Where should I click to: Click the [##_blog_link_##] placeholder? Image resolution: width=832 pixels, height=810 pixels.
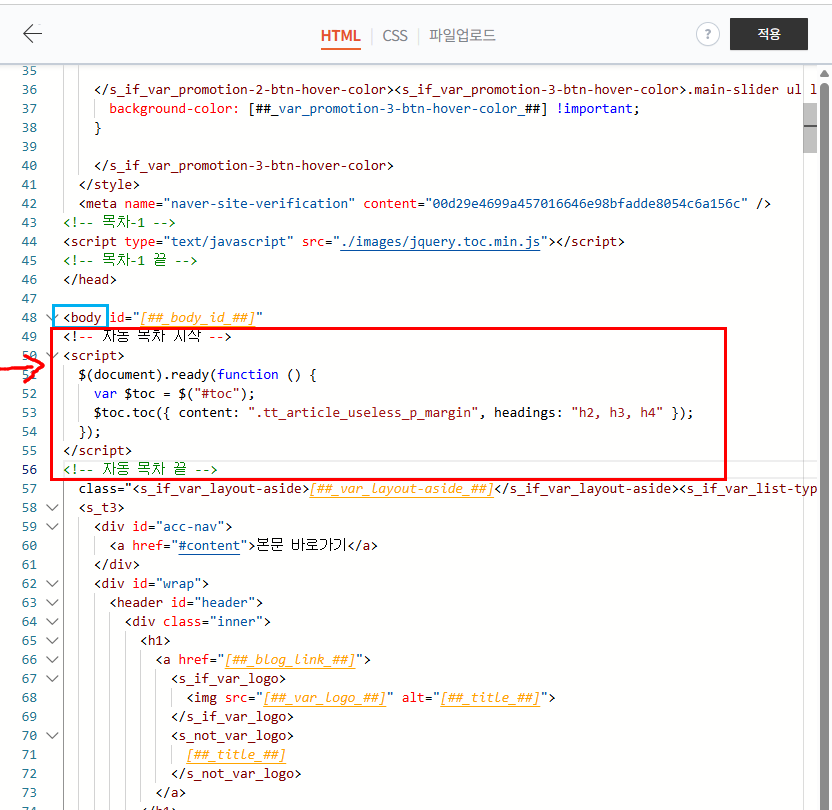pos(290,660)
